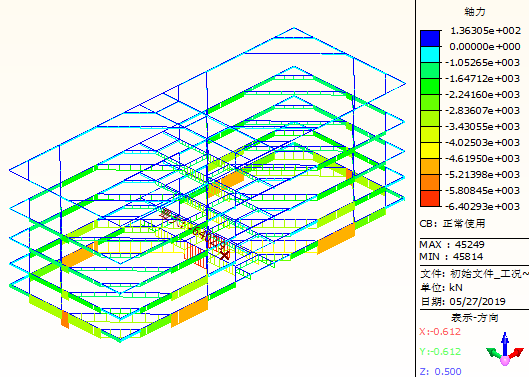The height and width of the screenshot is (377, 529).
Task: Select the 1.36305e+002 legend value
Action: [485, 31]
